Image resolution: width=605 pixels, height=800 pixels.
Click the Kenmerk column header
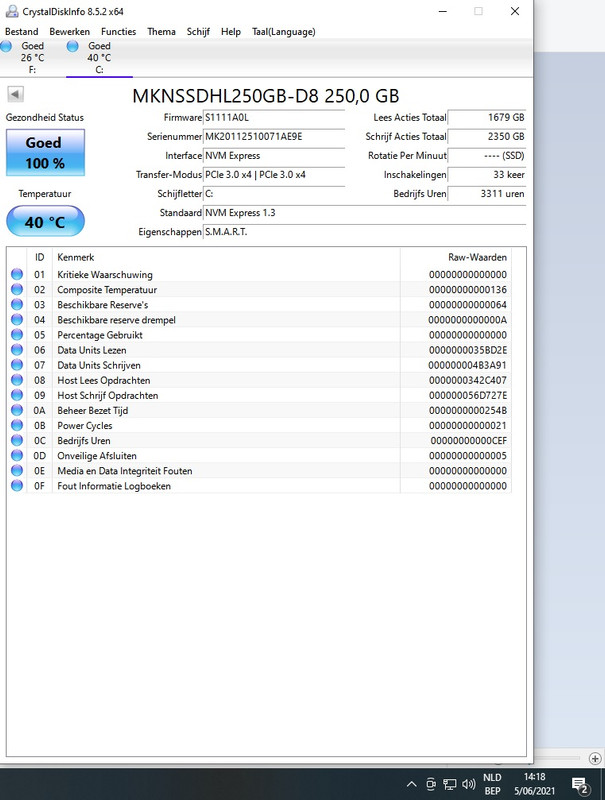(x=226, y=257)
